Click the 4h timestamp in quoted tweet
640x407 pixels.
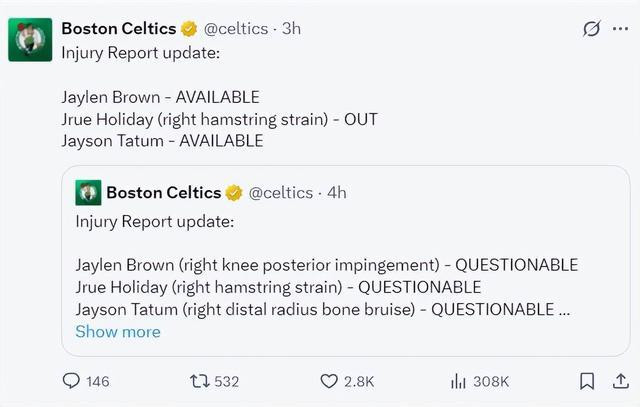337,193
